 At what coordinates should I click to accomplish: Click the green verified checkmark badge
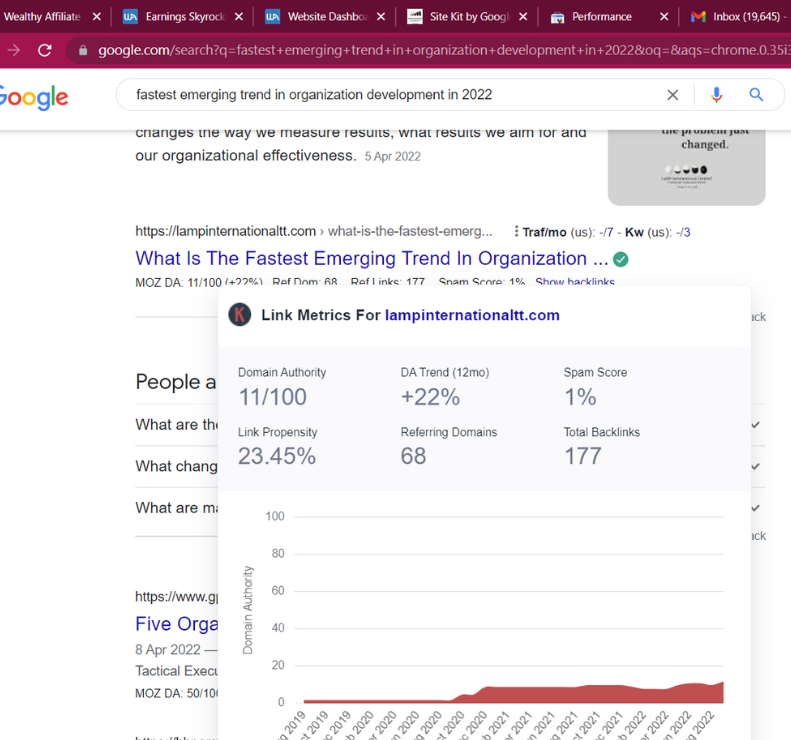pyautogui.click(x=620, y=259)
